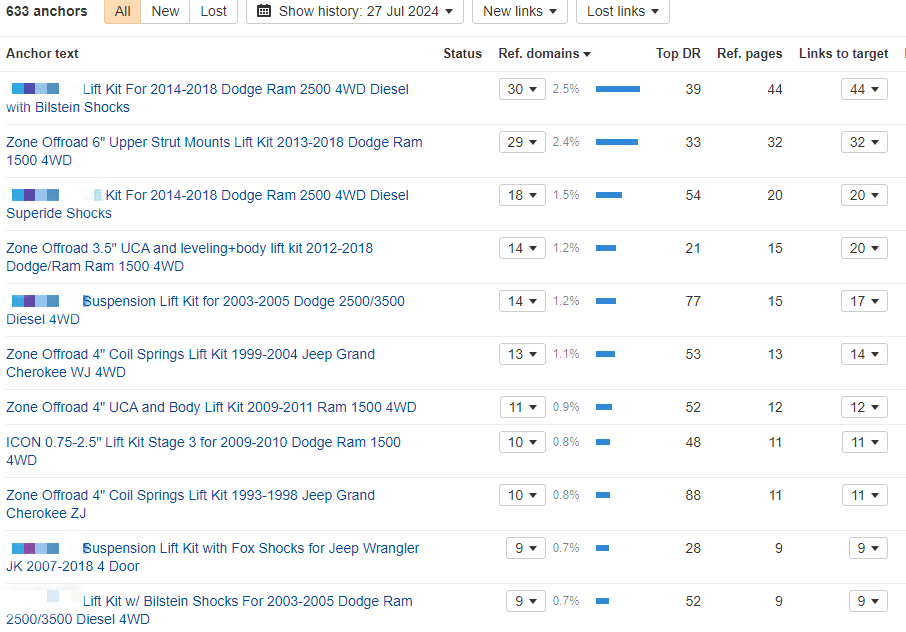Open the 32 links to target dropdown
906x632 pixels.
[x=864, y=142]
